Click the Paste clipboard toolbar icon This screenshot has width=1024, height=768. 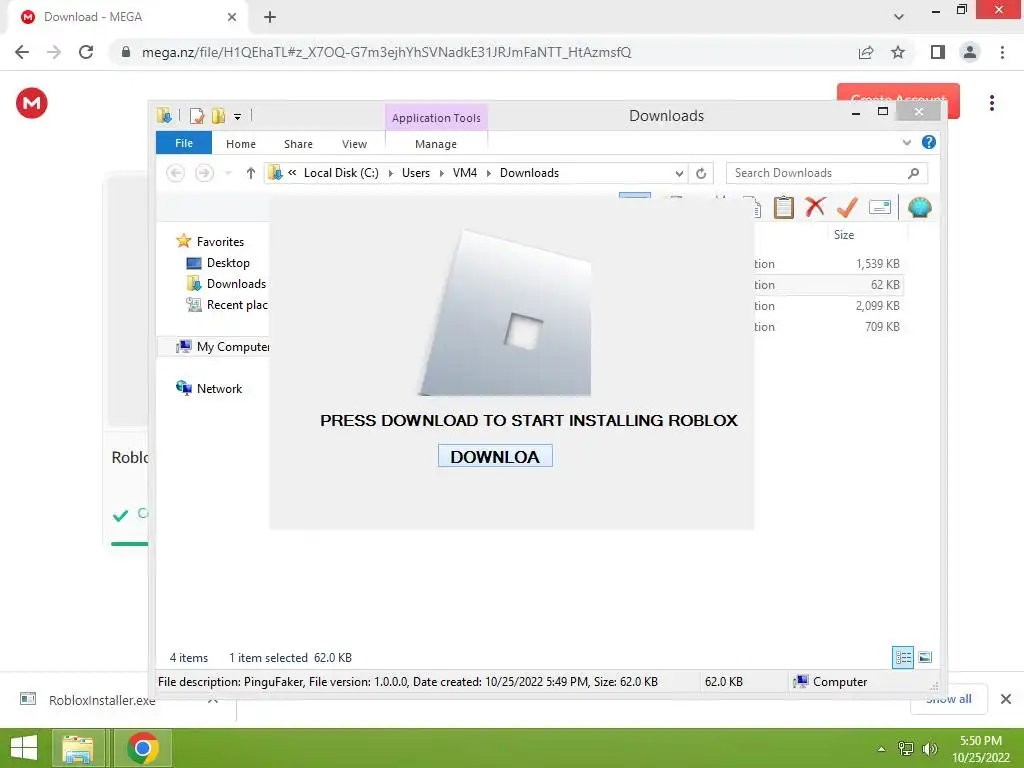coord(783,207)
